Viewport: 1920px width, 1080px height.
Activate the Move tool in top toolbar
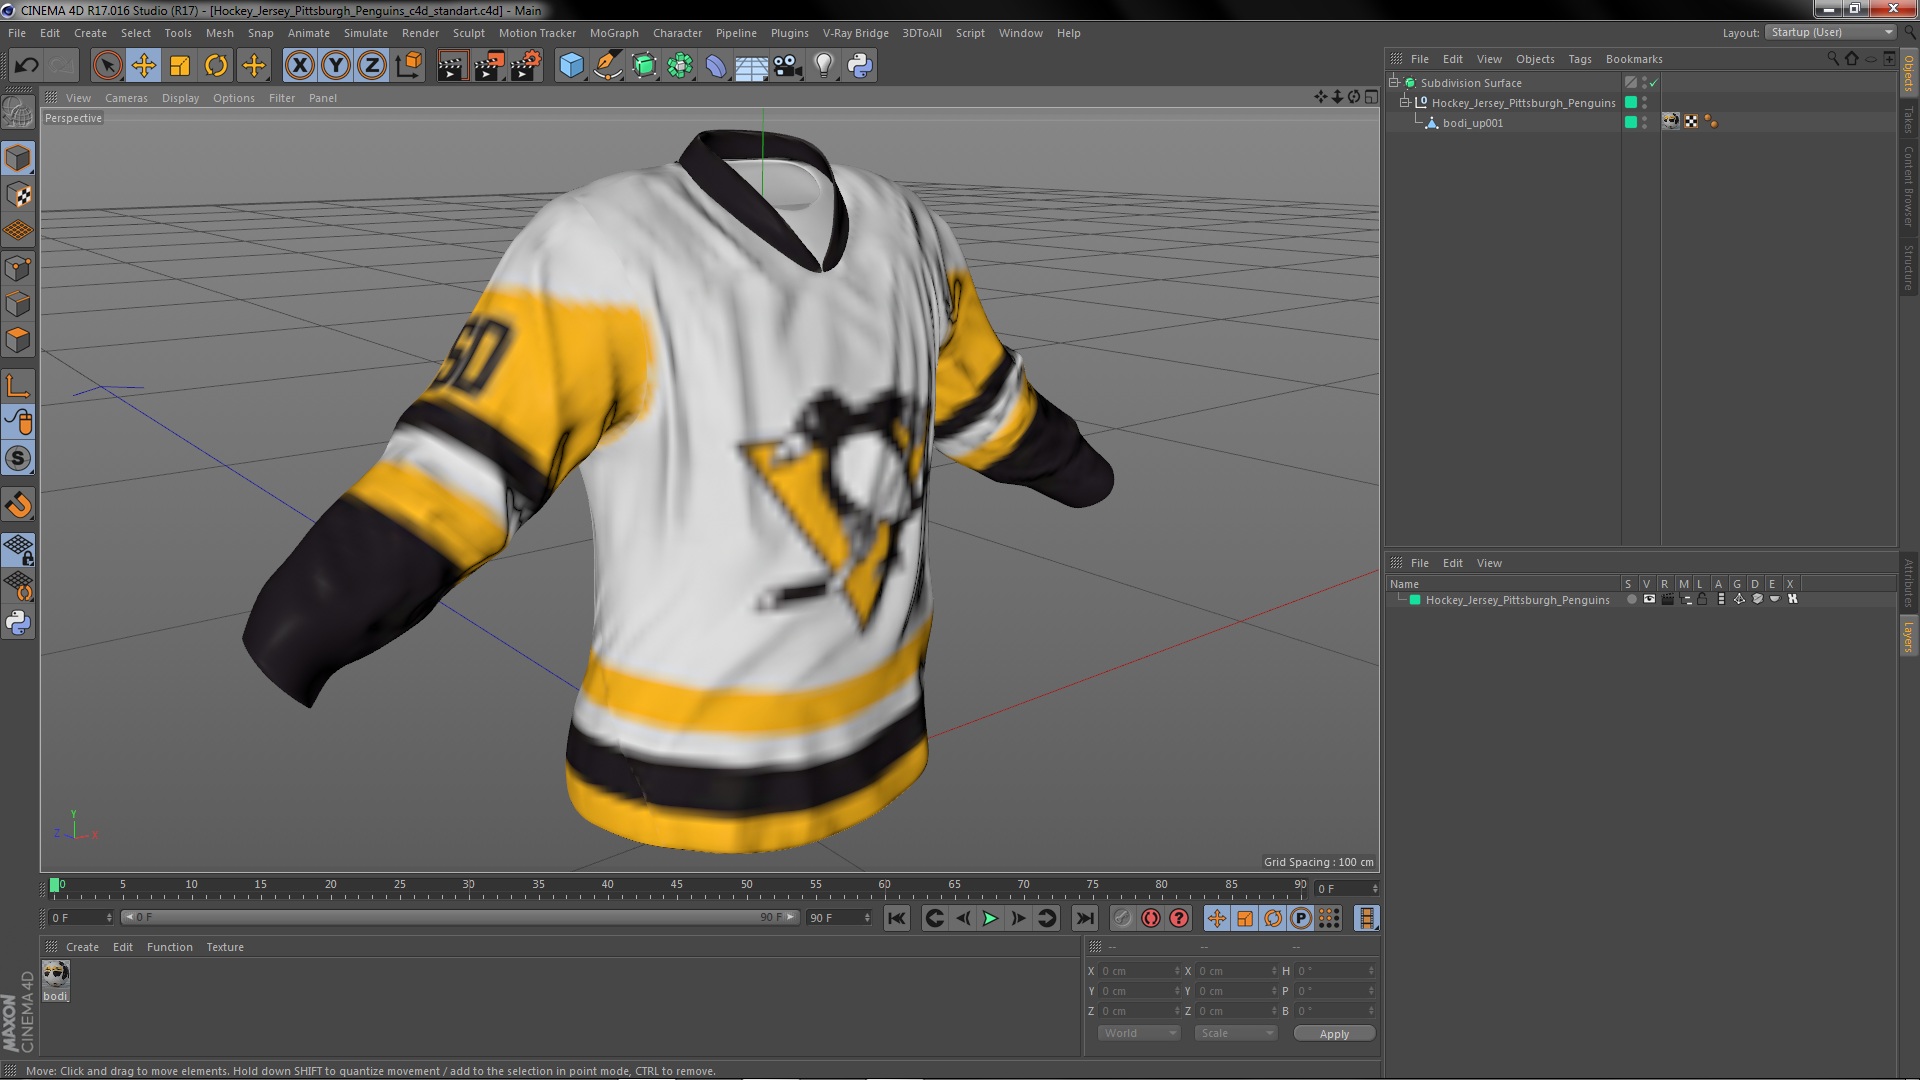click(143, 66)
